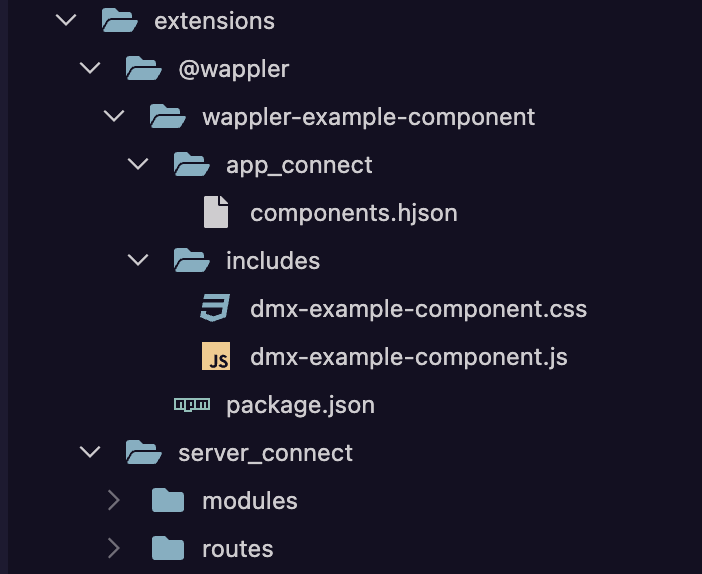
Task: Click the file icon for components.hjson
Action: click(x=215, y=212)
